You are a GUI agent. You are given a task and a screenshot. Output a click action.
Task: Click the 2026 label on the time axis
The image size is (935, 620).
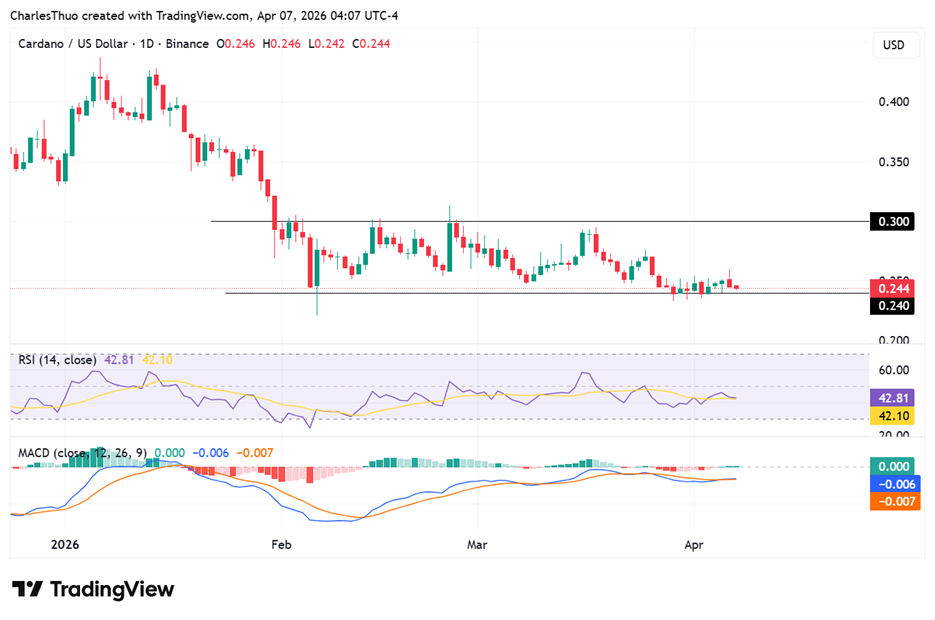point(65,545)
